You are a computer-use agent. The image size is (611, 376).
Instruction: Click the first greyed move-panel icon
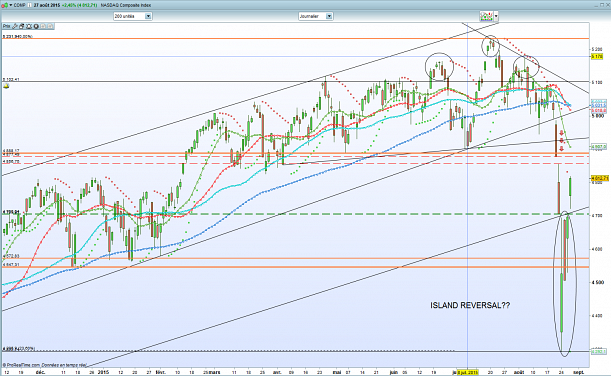point(43,26)
